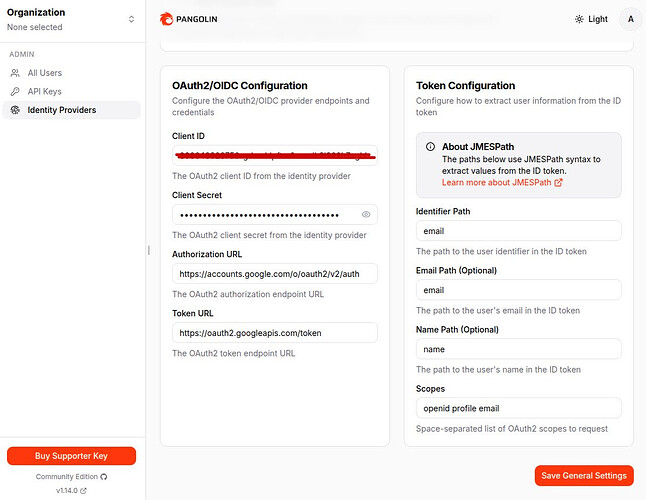
Task: Click the Client ID input field
Action: pyautogui.click(x=274, y=156)
